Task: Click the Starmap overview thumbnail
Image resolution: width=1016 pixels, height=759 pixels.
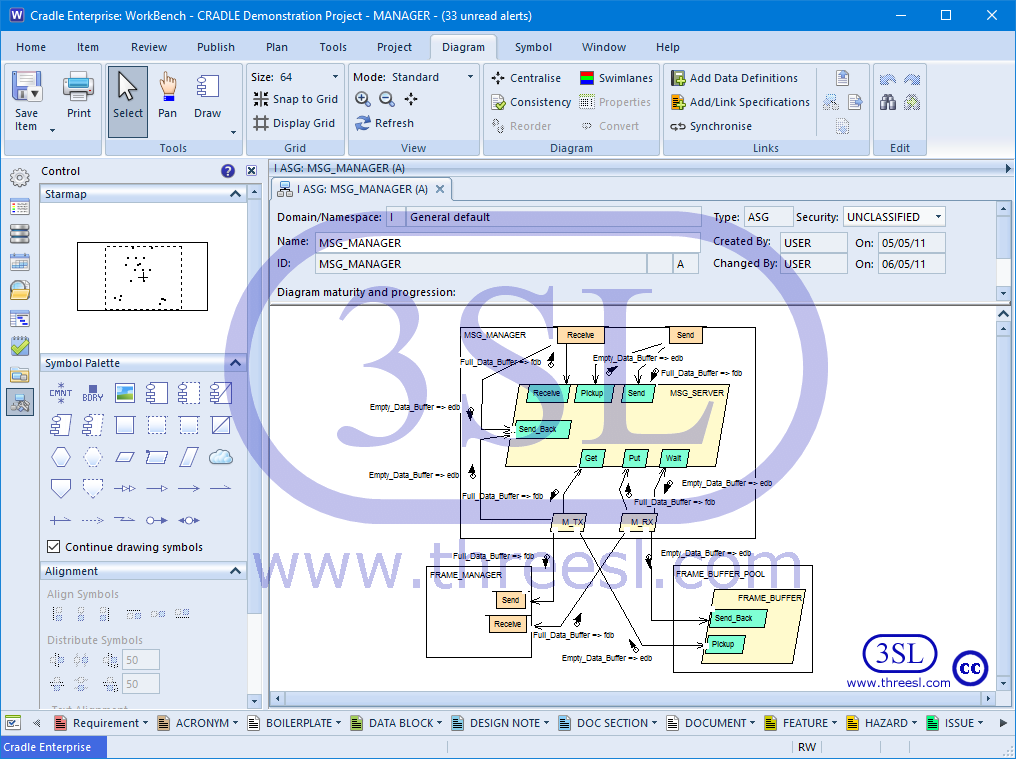Action: (x=142, y=276)
